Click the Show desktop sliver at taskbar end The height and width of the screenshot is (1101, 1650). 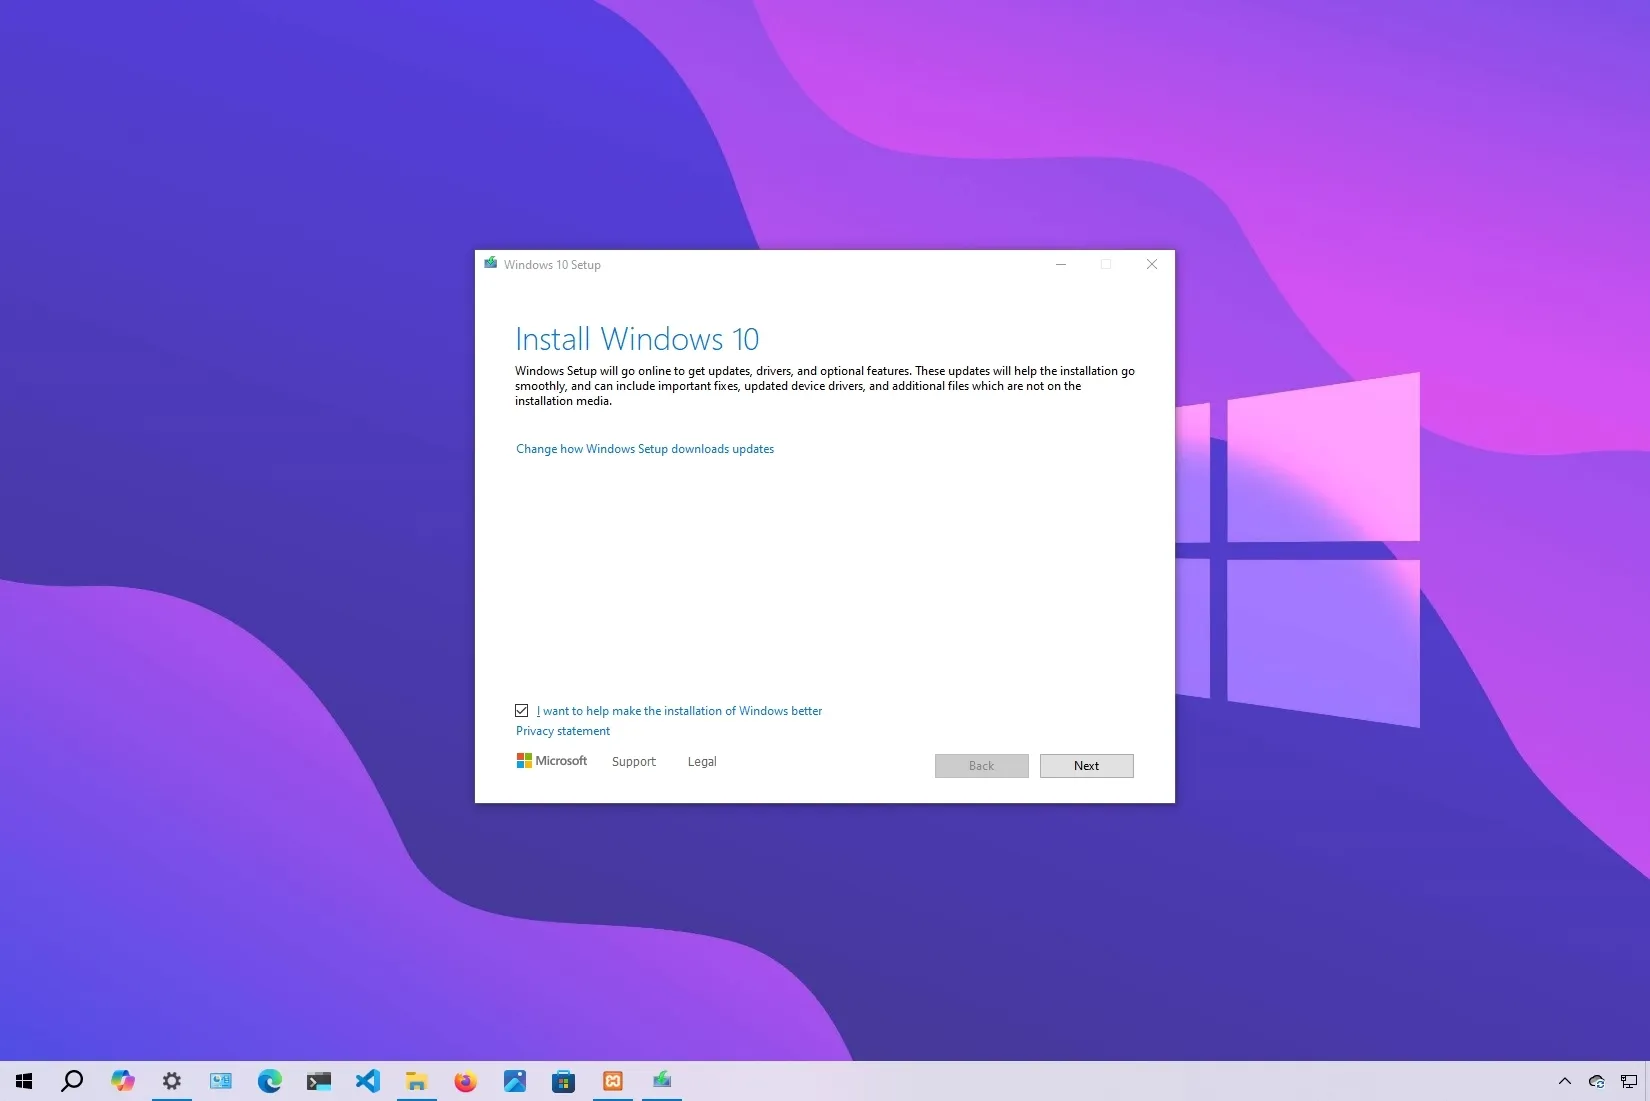[1647, 1081]
